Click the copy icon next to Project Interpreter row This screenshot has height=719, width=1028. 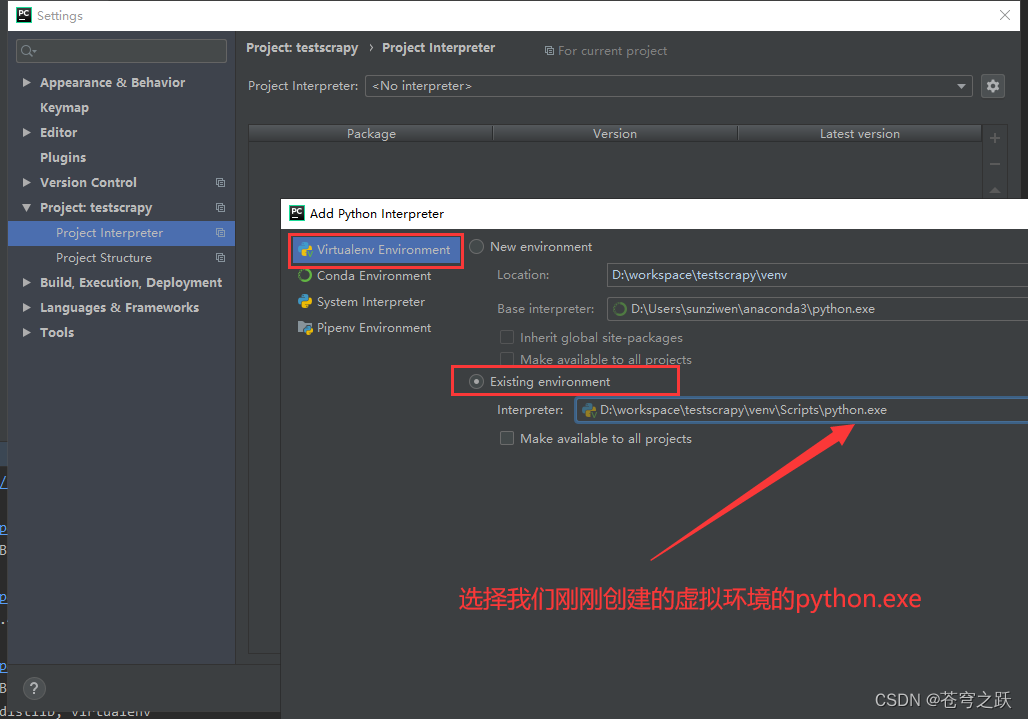[220, 233]
